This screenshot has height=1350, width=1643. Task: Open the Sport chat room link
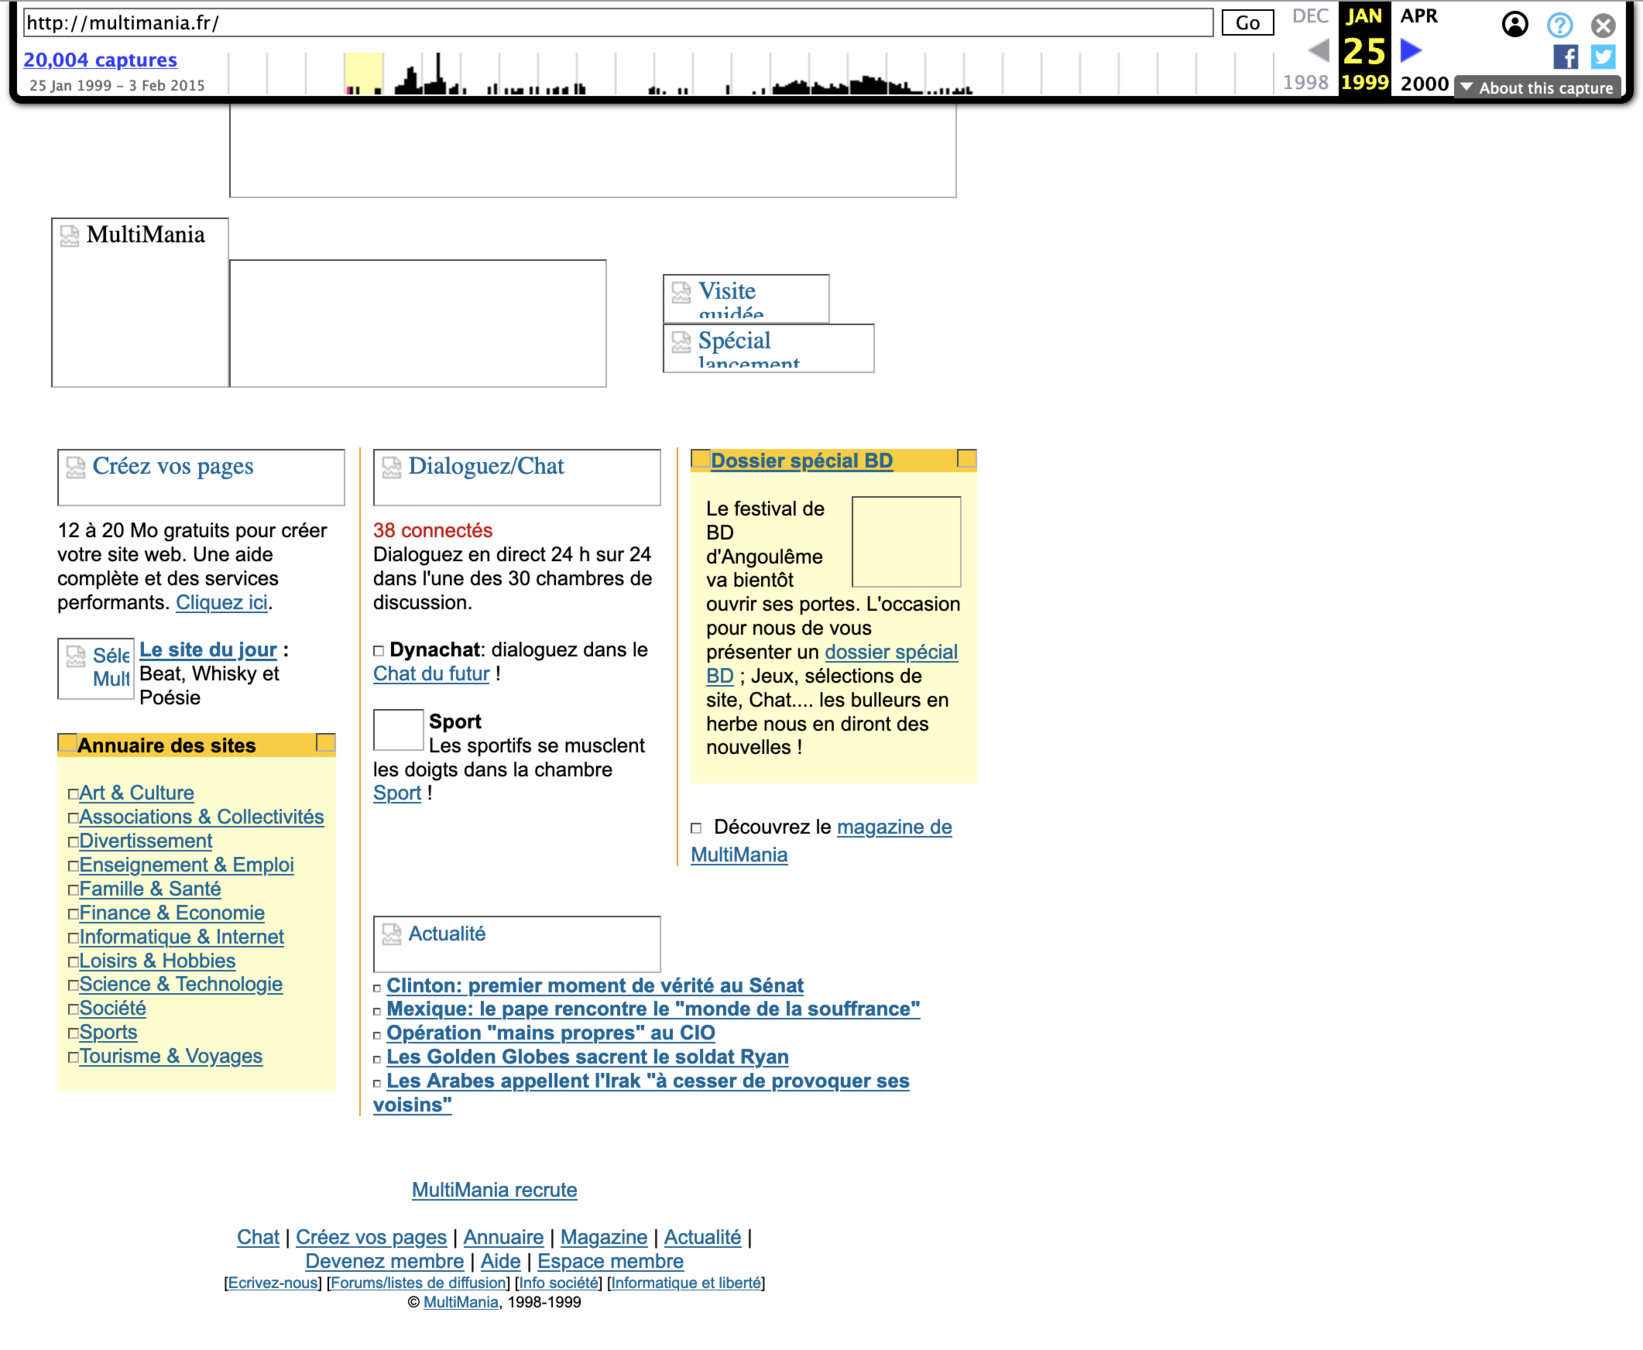click(397, 793)
